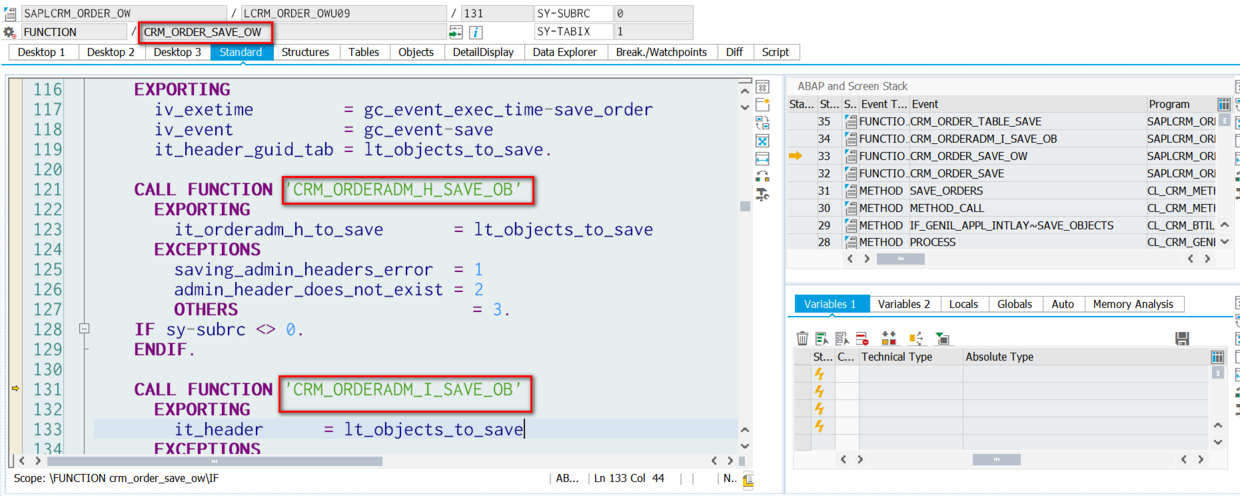This screenshot has width=1240, height=496.
Task: Click the save icon in Variables panel
Action: point(1182,339)
